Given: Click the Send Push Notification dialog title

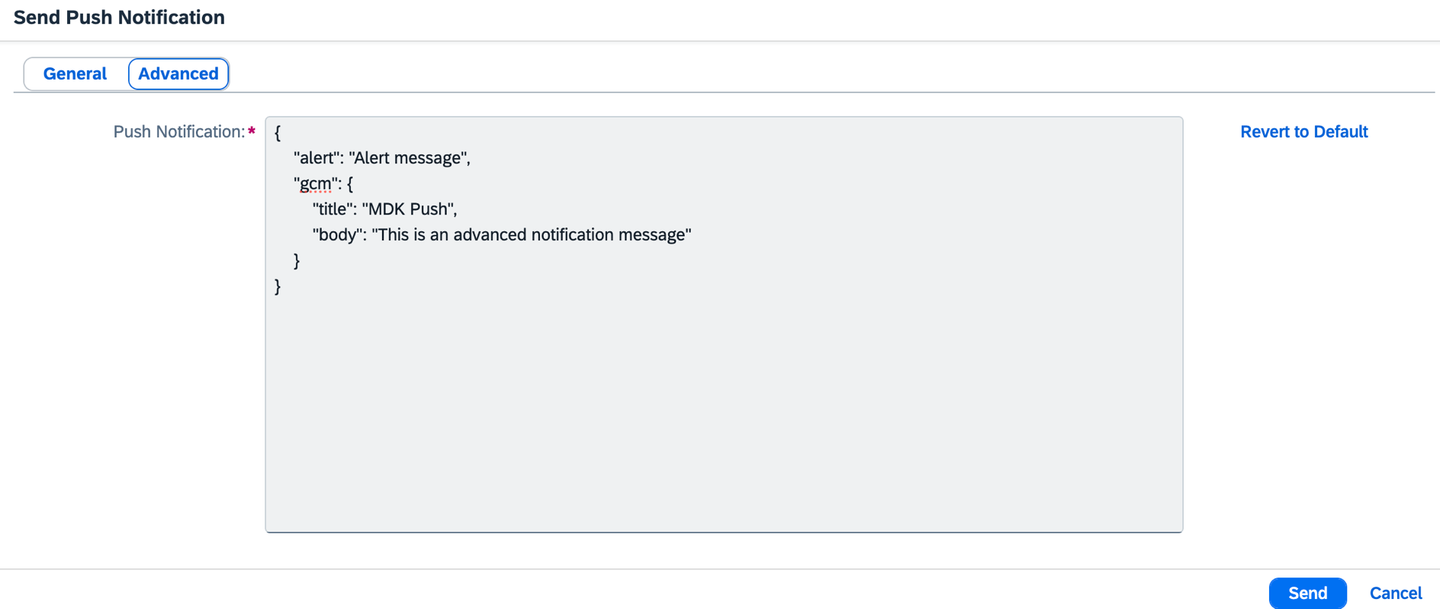Looking at the screenshot, I should click(x=119, y=18).
